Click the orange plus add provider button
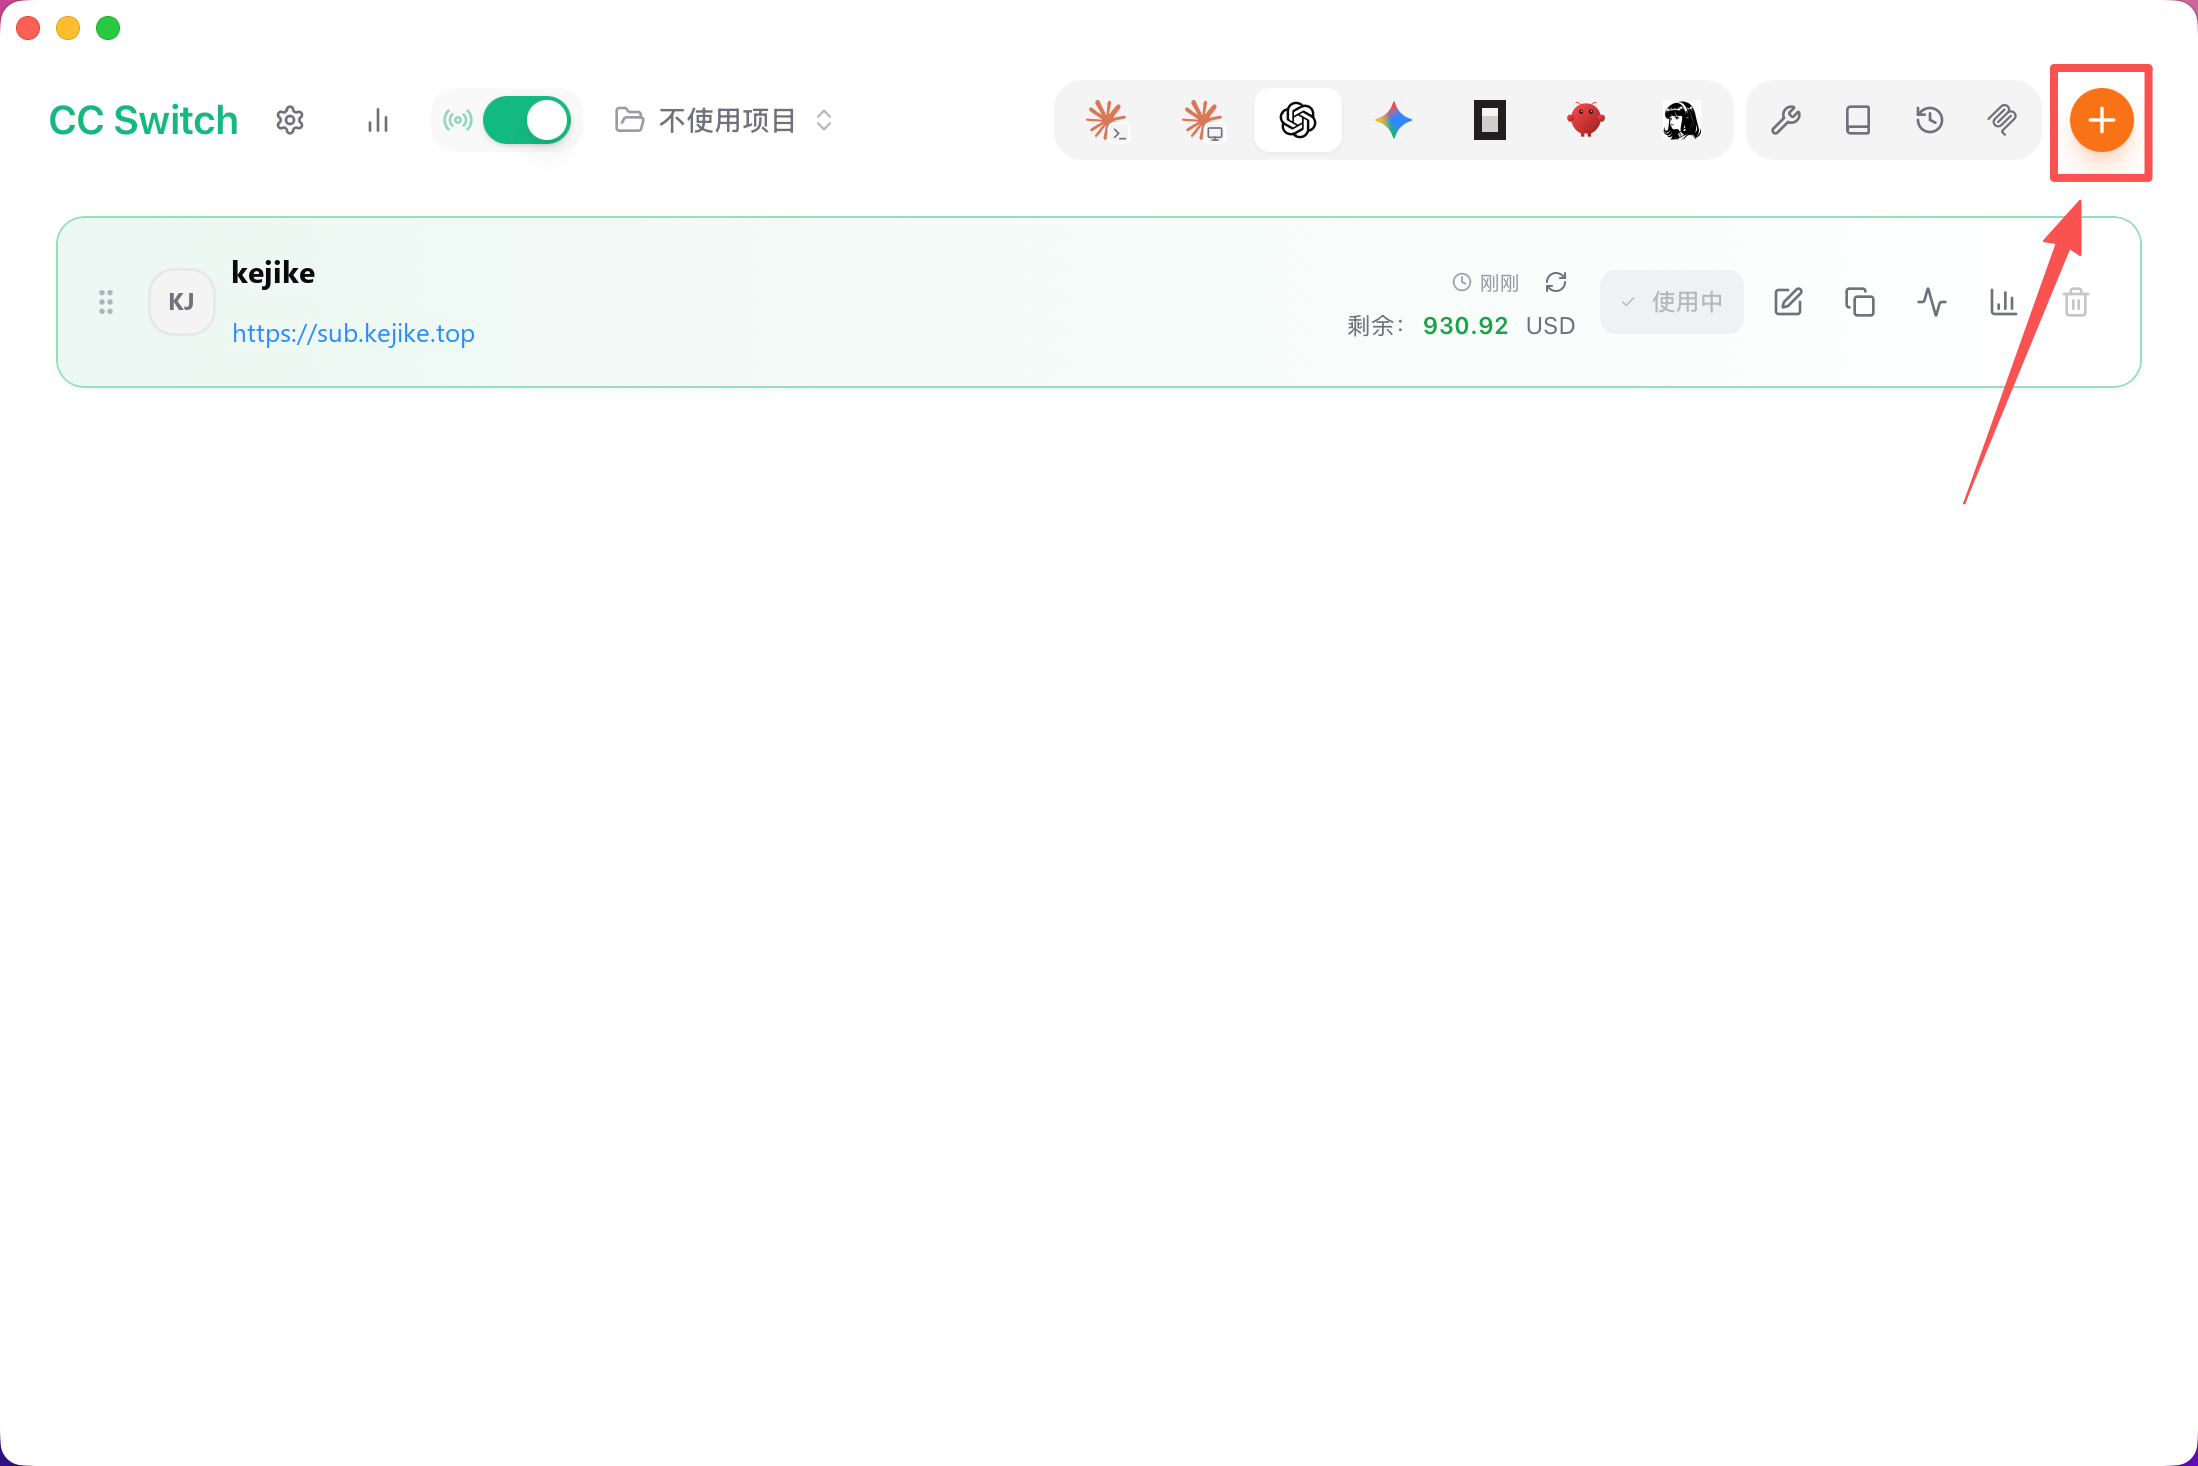Screen dimensions: 2198x1466 (2101, 120)
